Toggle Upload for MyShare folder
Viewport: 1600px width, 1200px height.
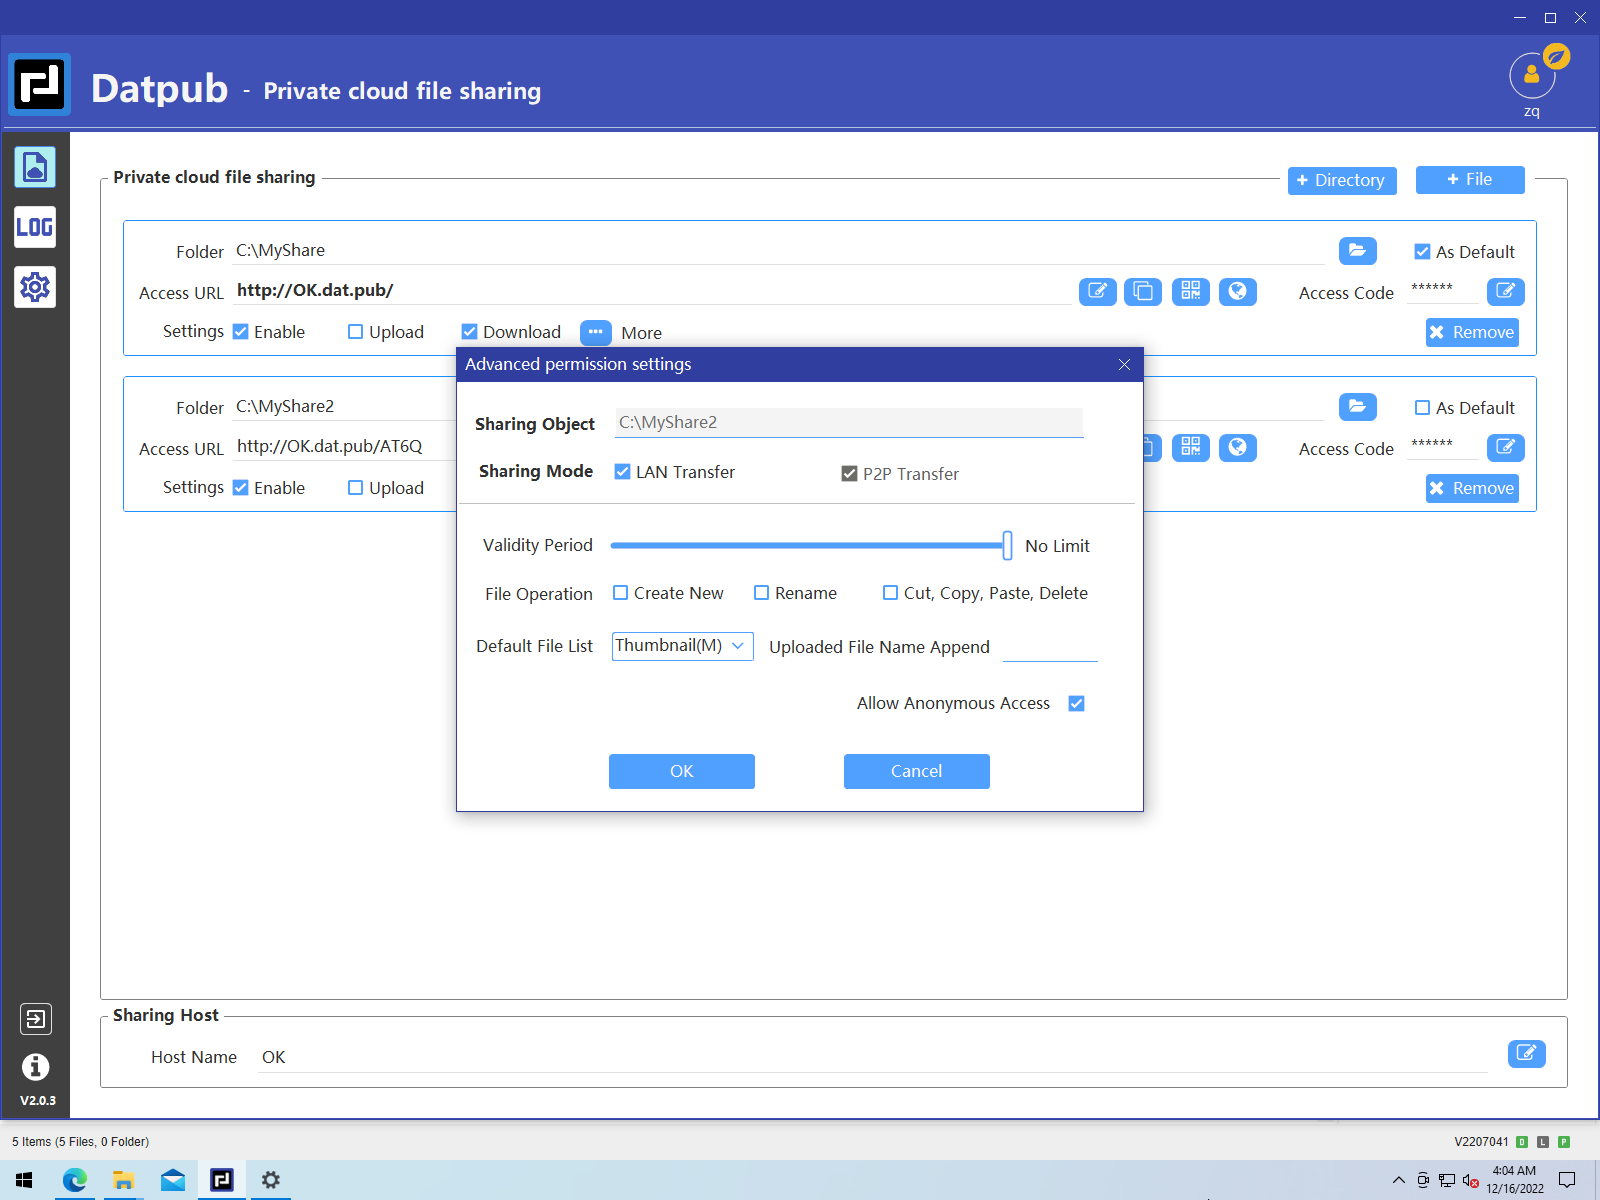pyautogui.click(x=355, y=332)
